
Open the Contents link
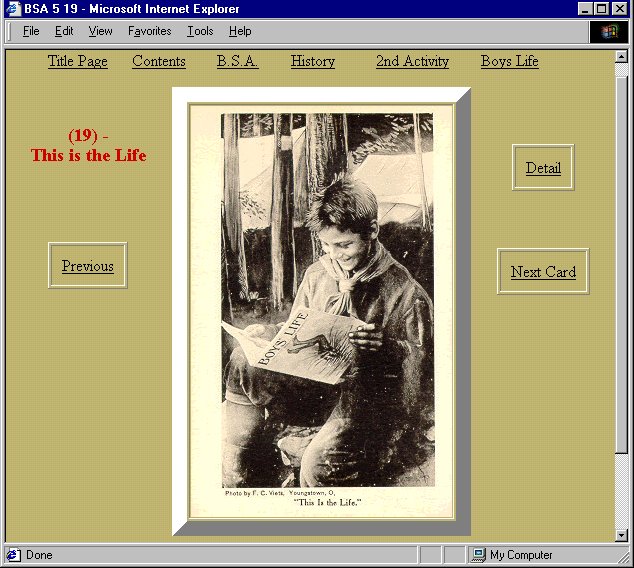[159, 61]
